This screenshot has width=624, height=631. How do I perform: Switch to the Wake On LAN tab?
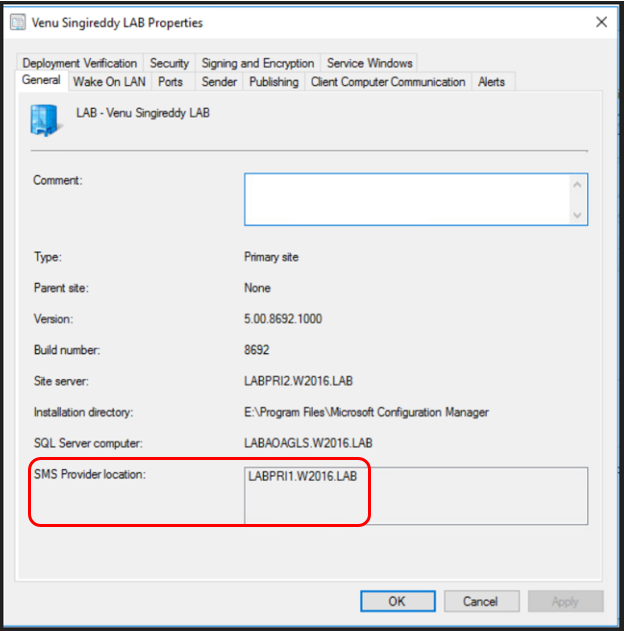tap(109, 82)
